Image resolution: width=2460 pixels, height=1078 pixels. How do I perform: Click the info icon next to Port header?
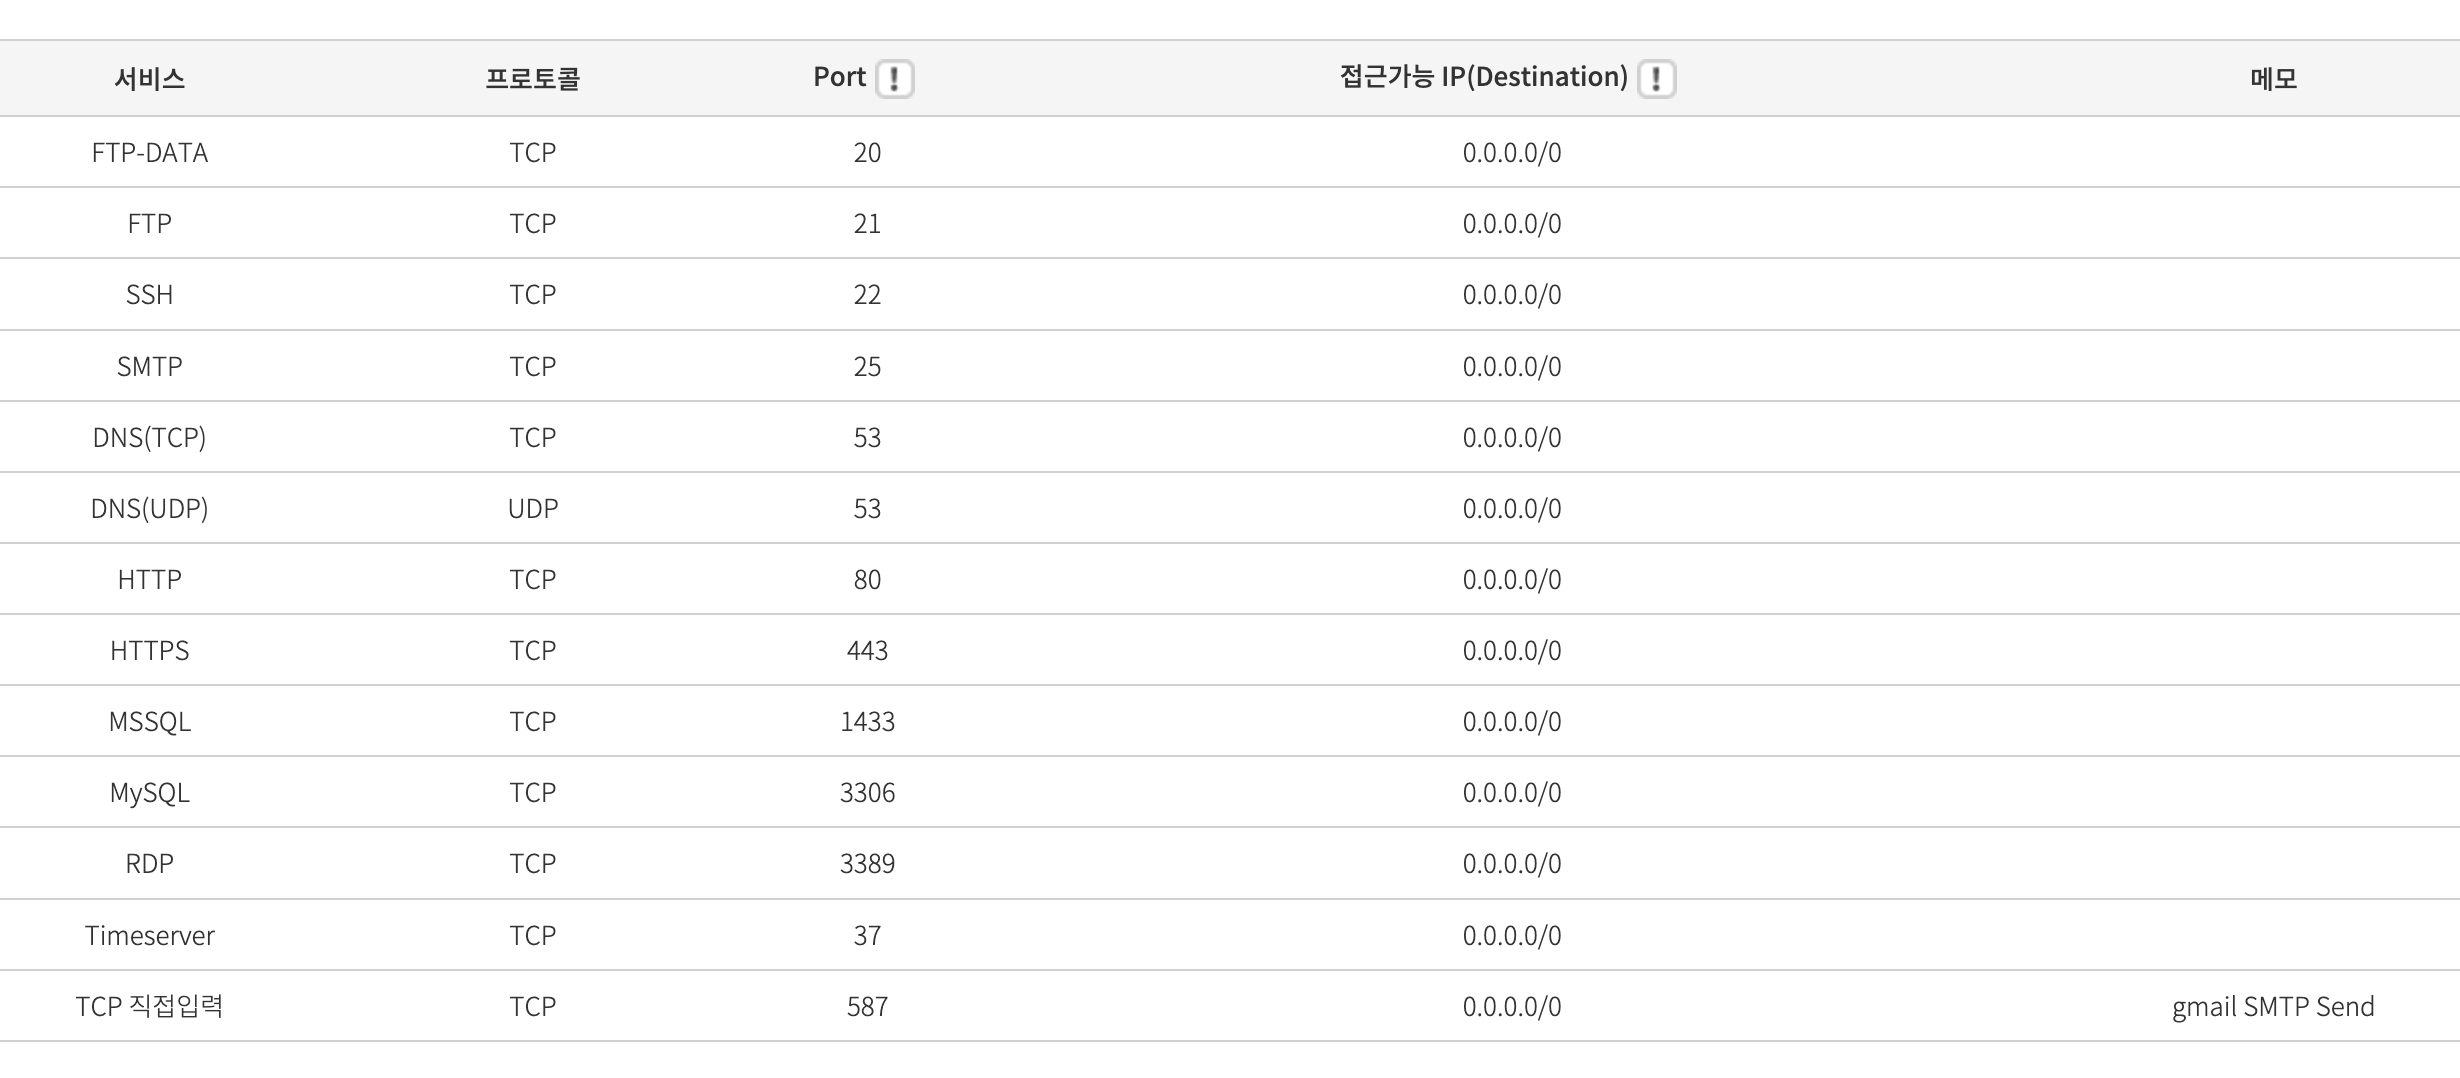click(894, 78)
